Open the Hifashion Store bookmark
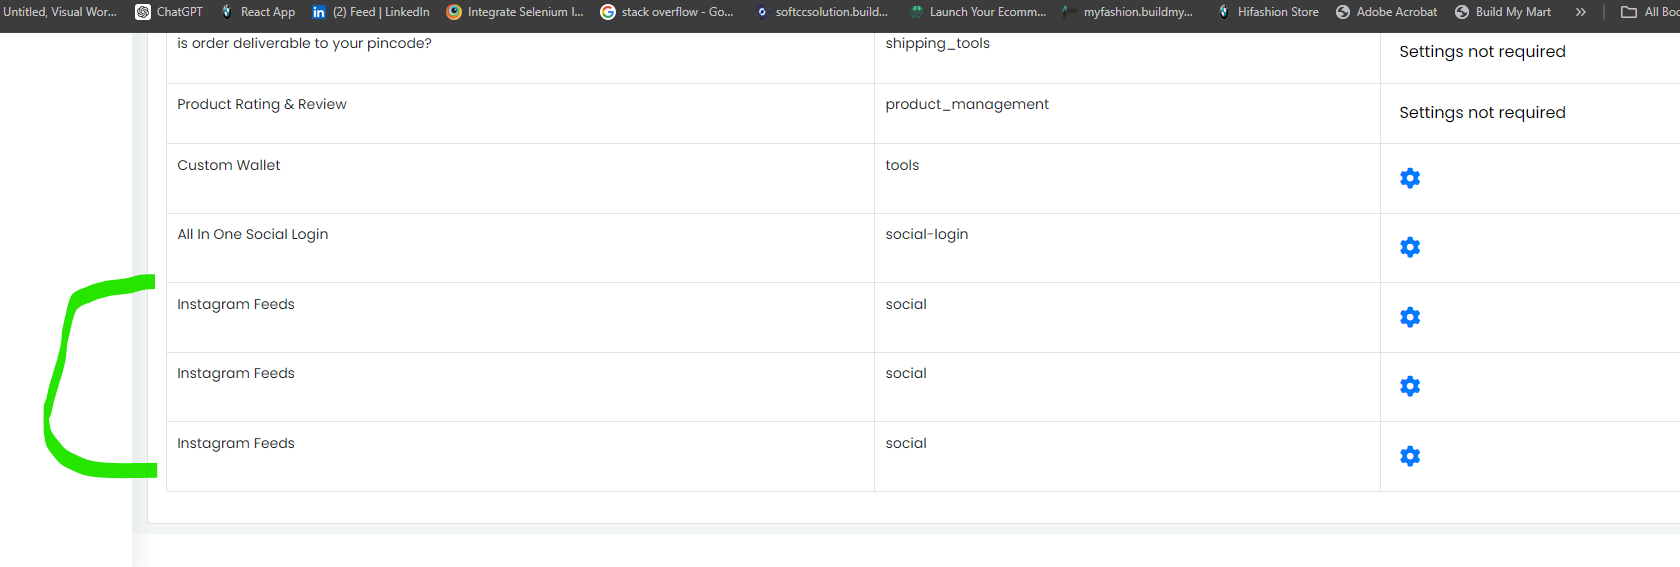Image resolution: width=1680 pixels, height=567 pixels. (1267, 12)
